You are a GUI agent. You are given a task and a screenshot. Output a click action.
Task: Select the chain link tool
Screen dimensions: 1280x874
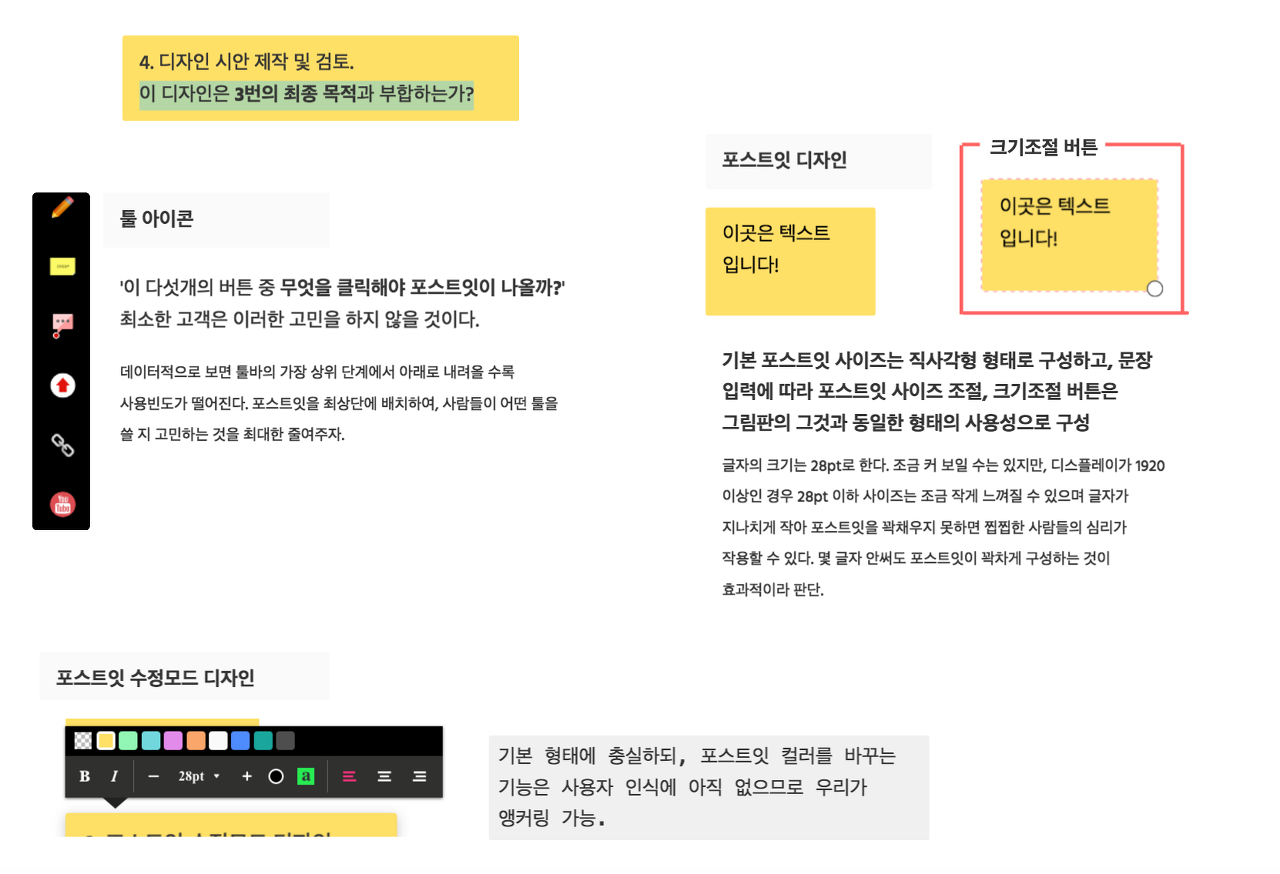62,445
